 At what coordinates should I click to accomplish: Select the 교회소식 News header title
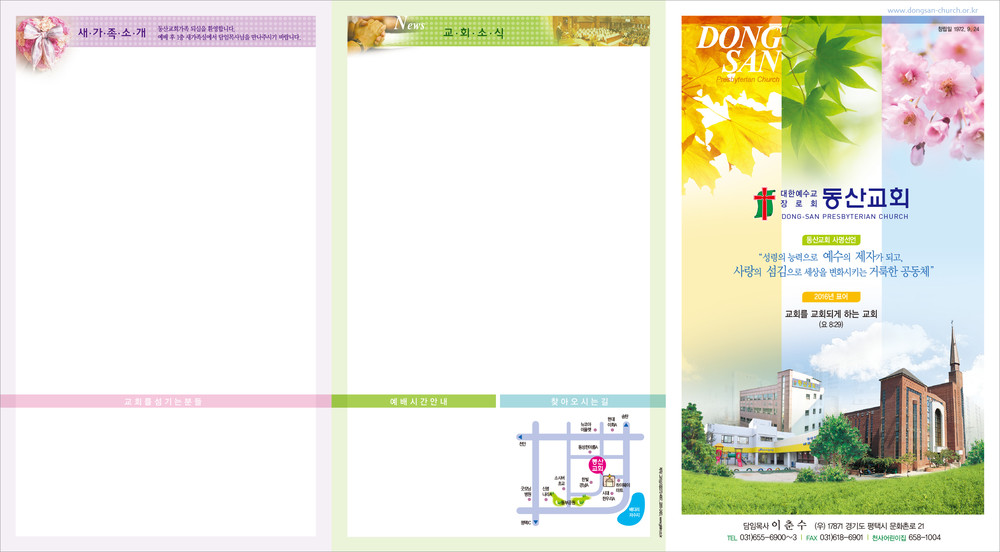click(x=474, y=33)
